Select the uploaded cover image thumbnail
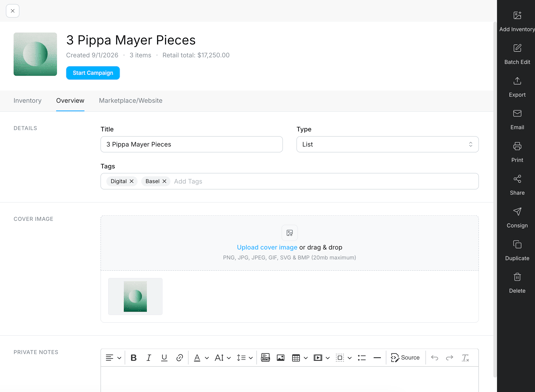The image size is (535, 392). coord(135,296)
